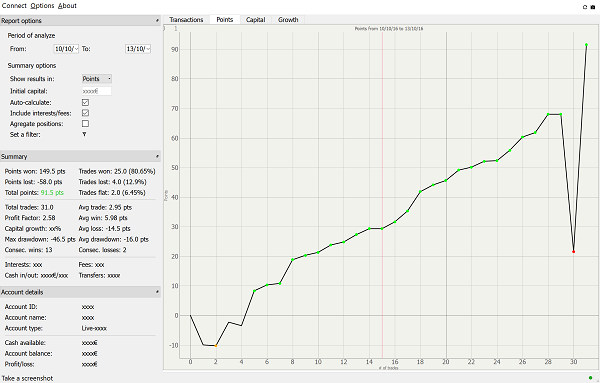Image resolution: width=600 pixels, height=383 pixels.
Task: Toggle Include interests/fees checkbox
Action: tap(85, 113)
